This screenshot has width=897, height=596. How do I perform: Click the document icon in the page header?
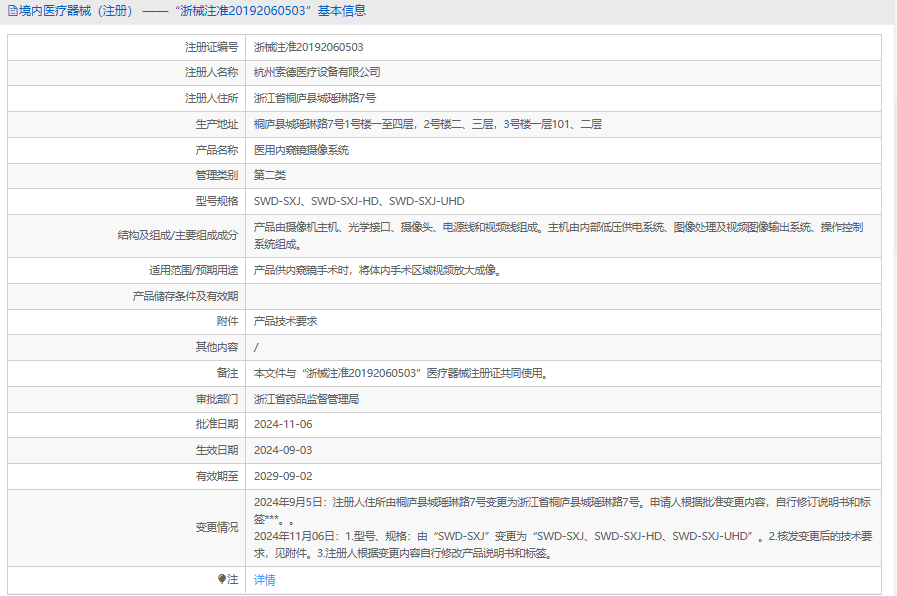pyautogui.click(x=12, y=11)
